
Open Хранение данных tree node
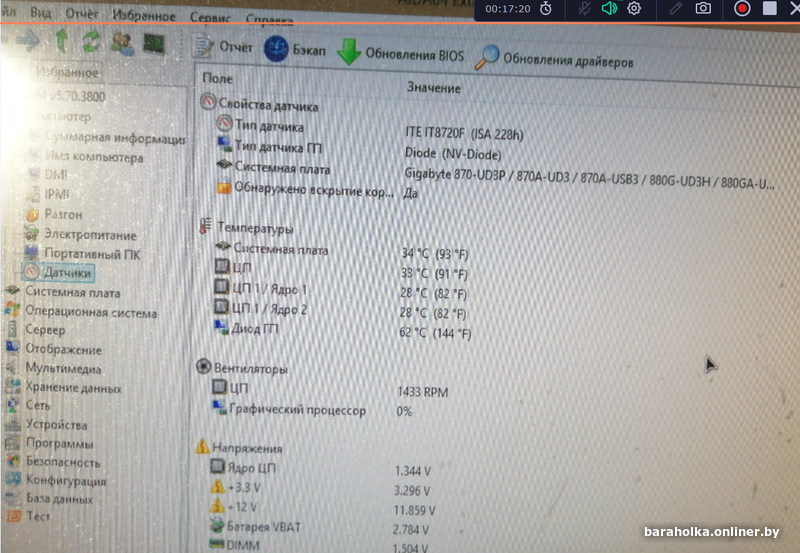(x=64, y=388)
